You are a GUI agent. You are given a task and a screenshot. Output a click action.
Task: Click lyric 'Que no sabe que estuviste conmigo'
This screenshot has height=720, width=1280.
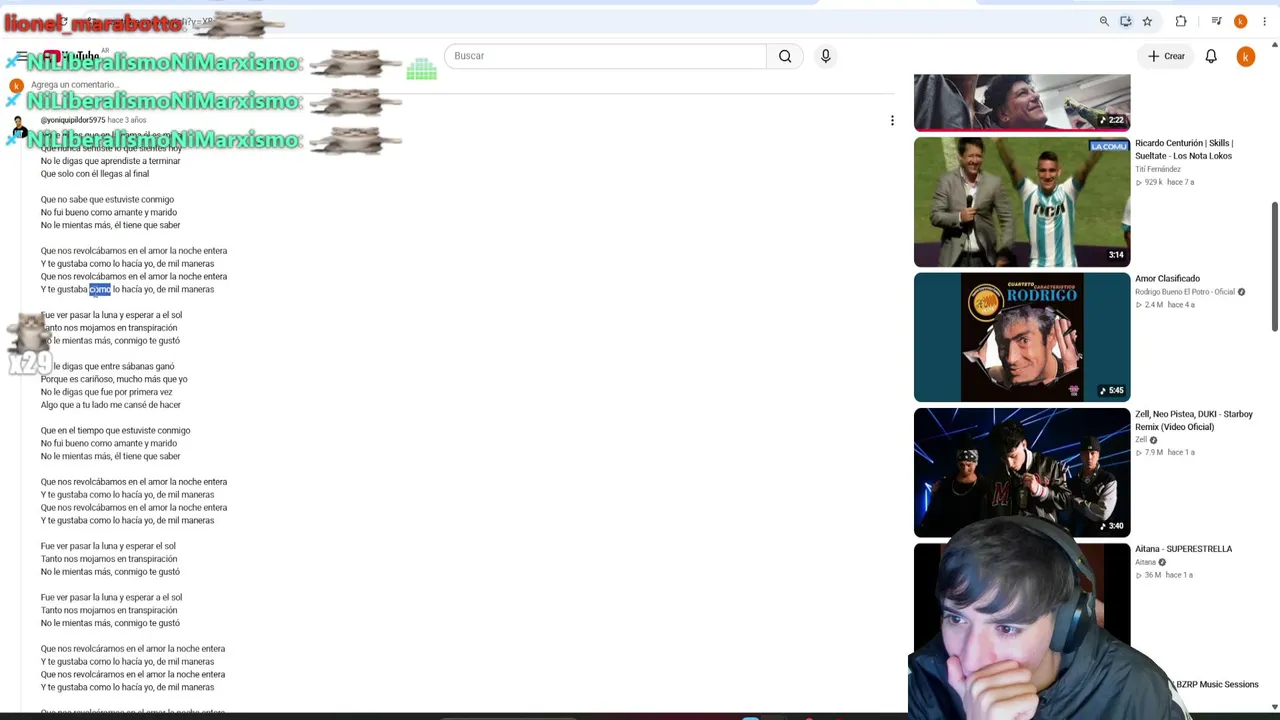click(107, 199)
